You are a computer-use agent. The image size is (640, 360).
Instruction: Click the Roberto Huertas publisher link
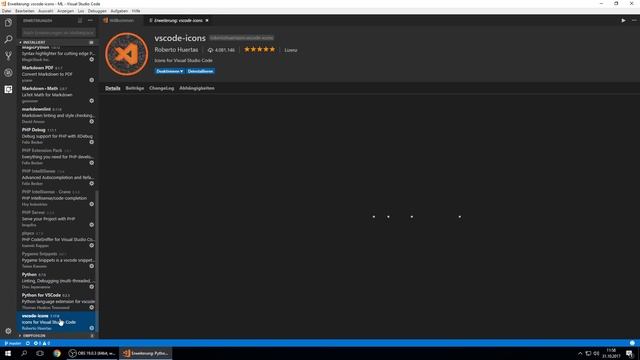point(176,50)
